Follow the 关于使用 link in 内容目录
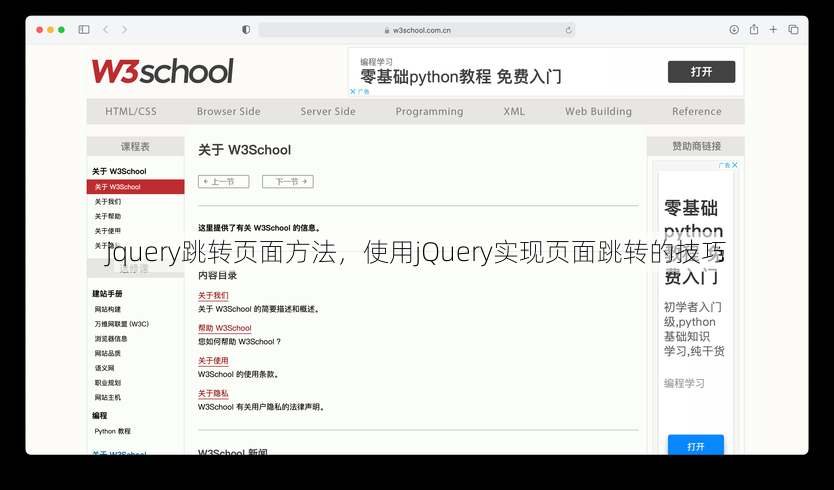834x490 pixels. coord(213,361)
